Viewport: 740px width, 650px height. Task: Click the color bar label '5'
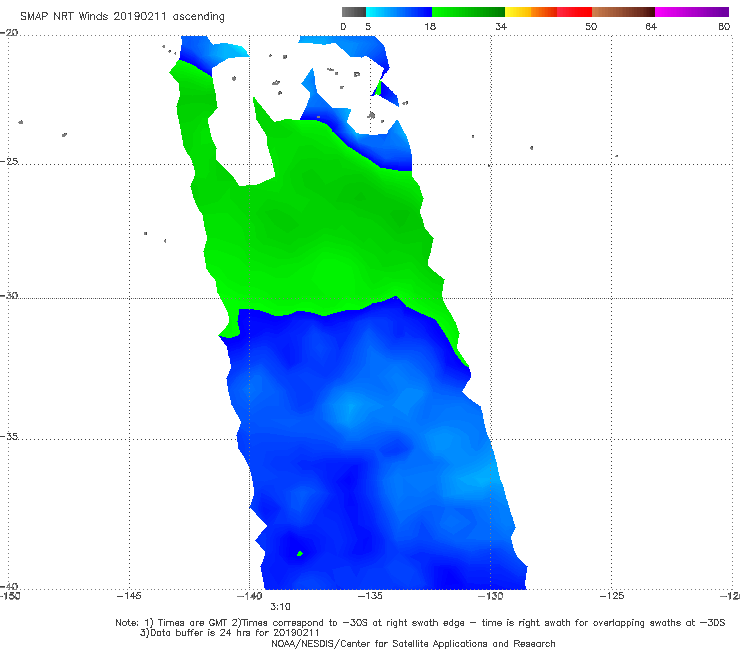[368, 27]
